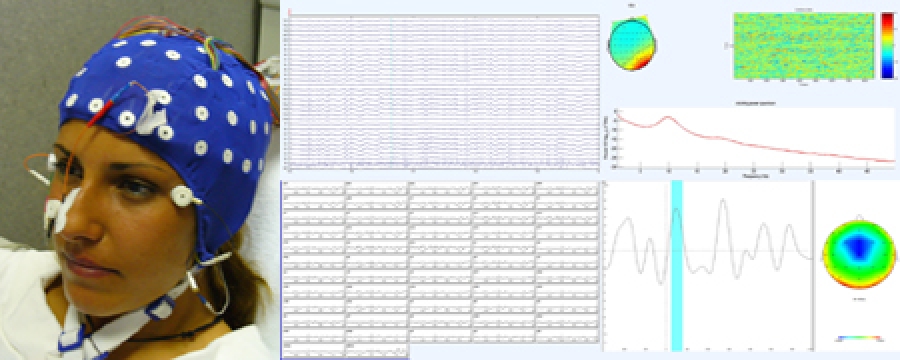Open the photo of the EEG cap wearer
Viewport: 900px width, 360px height.
click(x=139, y=180)
